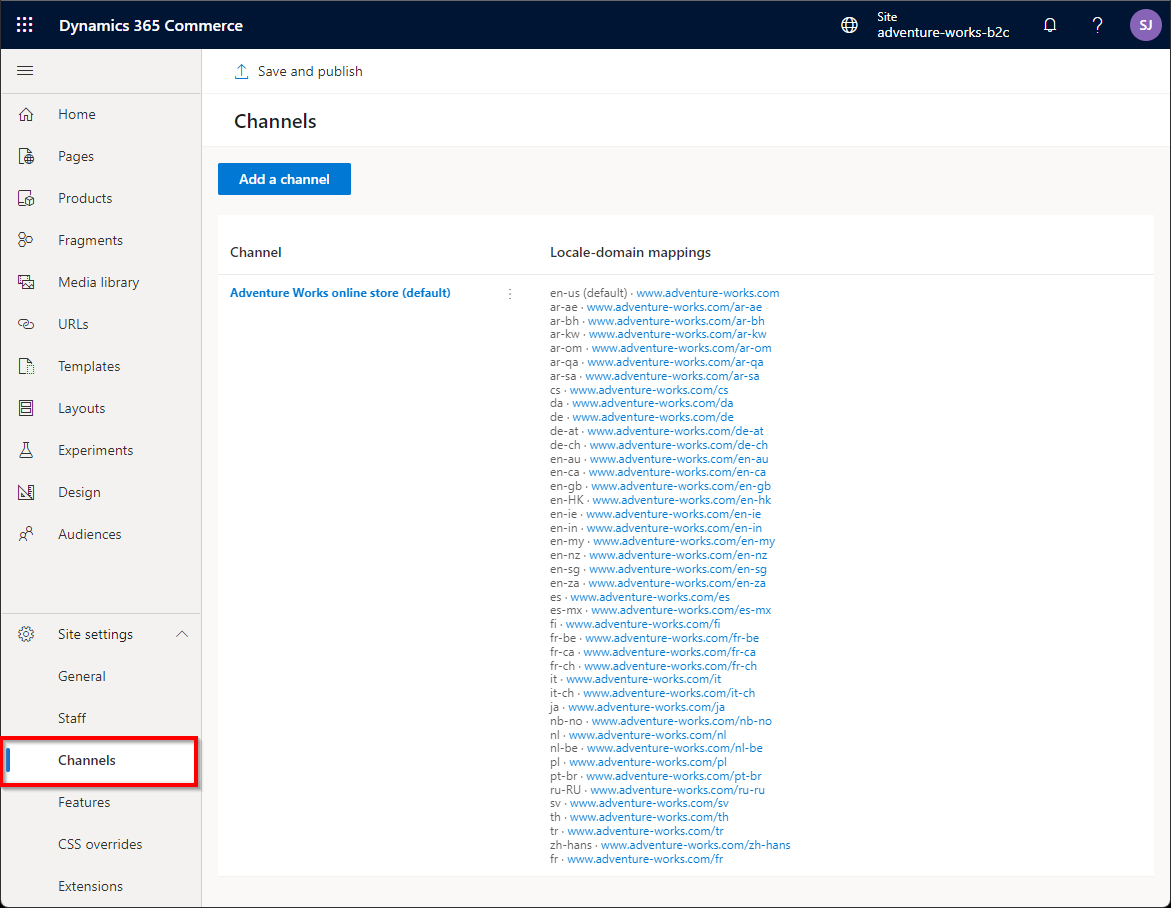1171x908 pixels.
Task: Open the SJ user profile avatar
Action: (x=1145, y=25)
